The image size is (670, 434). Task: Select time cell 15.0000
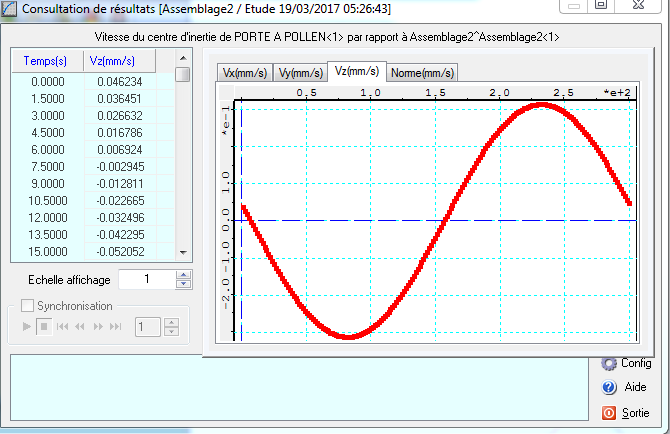click(x=48, y=252)
